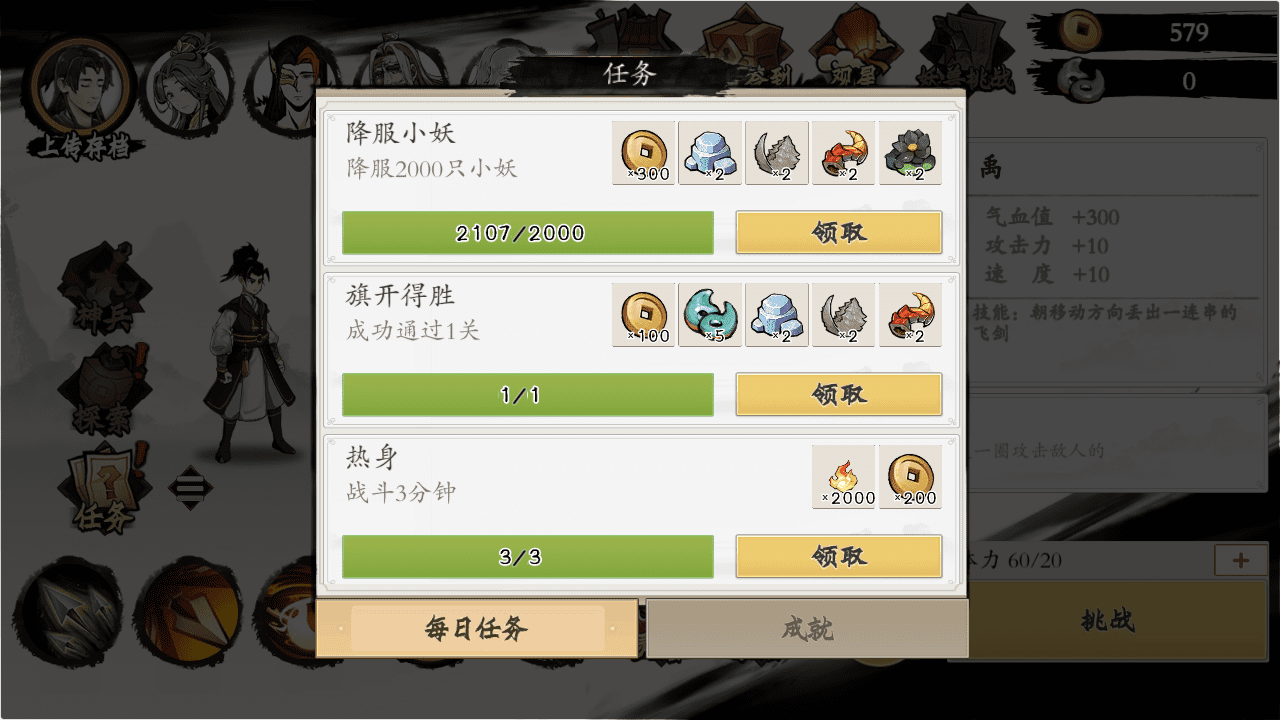
Task: Tap the jade crescent x5 reward icon
Action: 710,315
